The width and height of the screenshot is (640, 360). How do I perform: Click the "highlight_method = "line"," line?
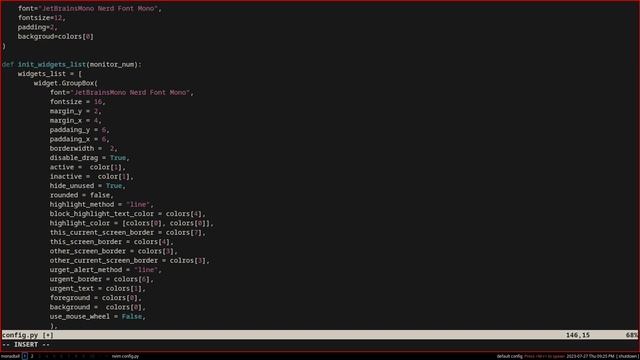(102, 204)
